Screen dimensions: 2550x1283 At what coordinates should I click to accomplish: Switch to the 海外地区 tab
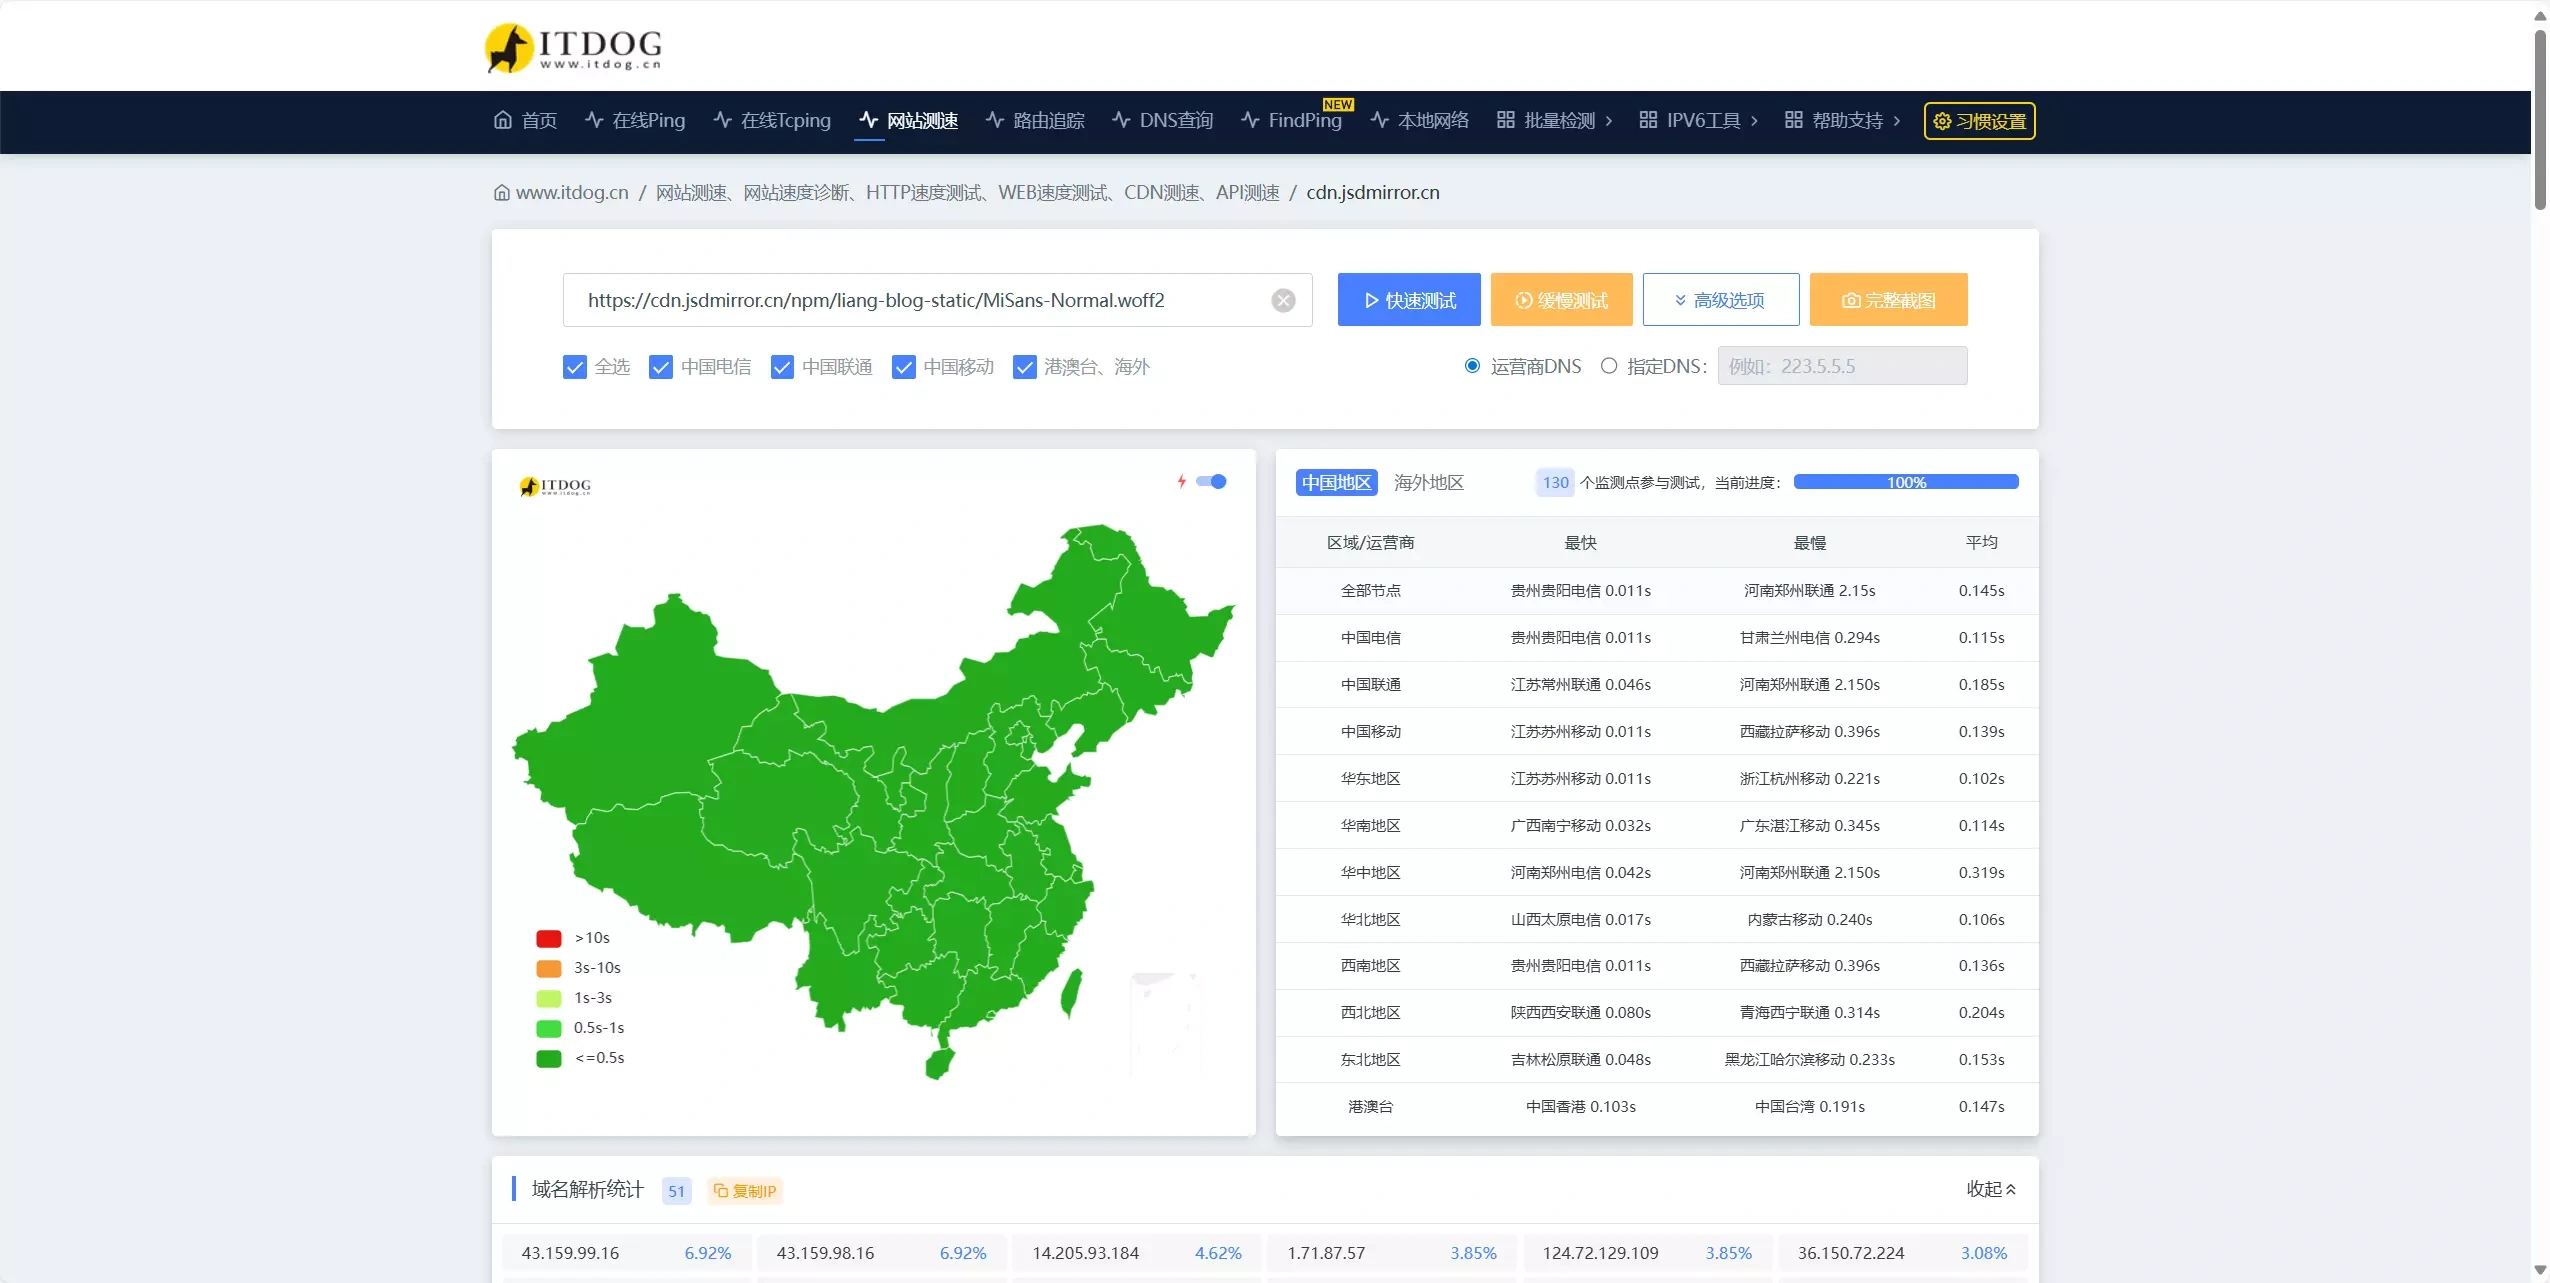click(x=1428, y=483)
